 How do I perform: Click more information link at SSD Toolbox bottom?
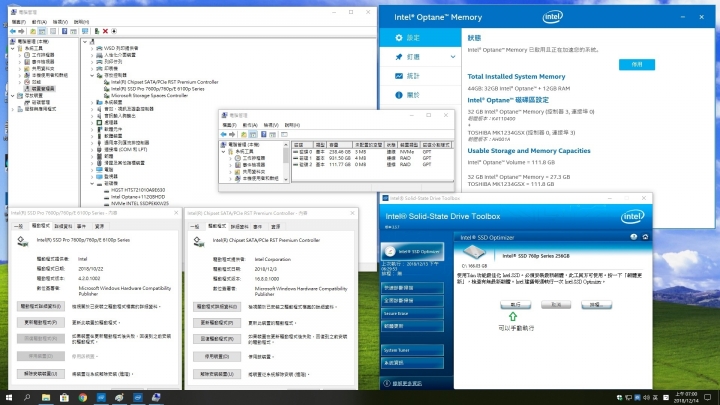(407, 383)
